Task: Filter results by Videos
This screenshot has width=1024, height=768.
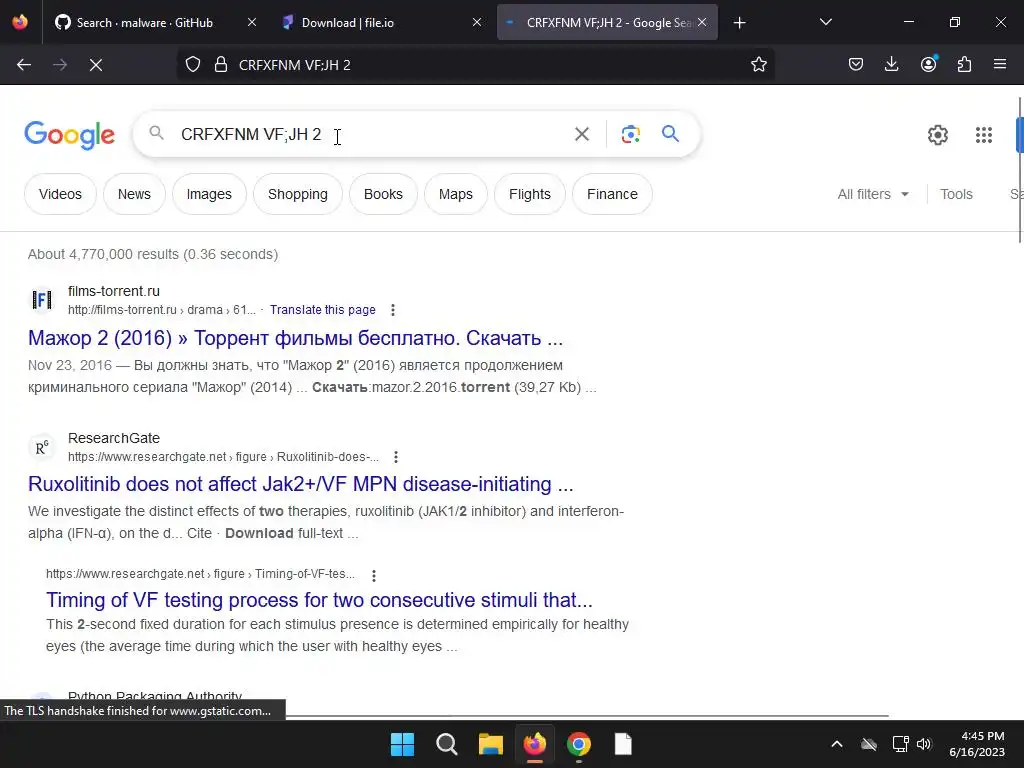Action: (60, 194)
